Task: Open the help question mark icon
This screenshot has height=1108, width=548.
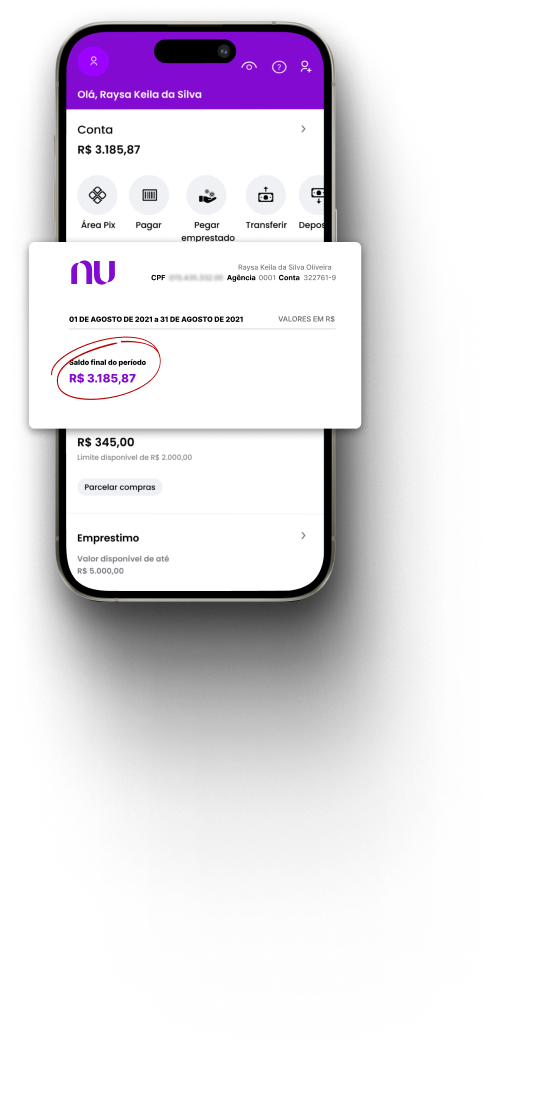Action: tap(279, 67)
